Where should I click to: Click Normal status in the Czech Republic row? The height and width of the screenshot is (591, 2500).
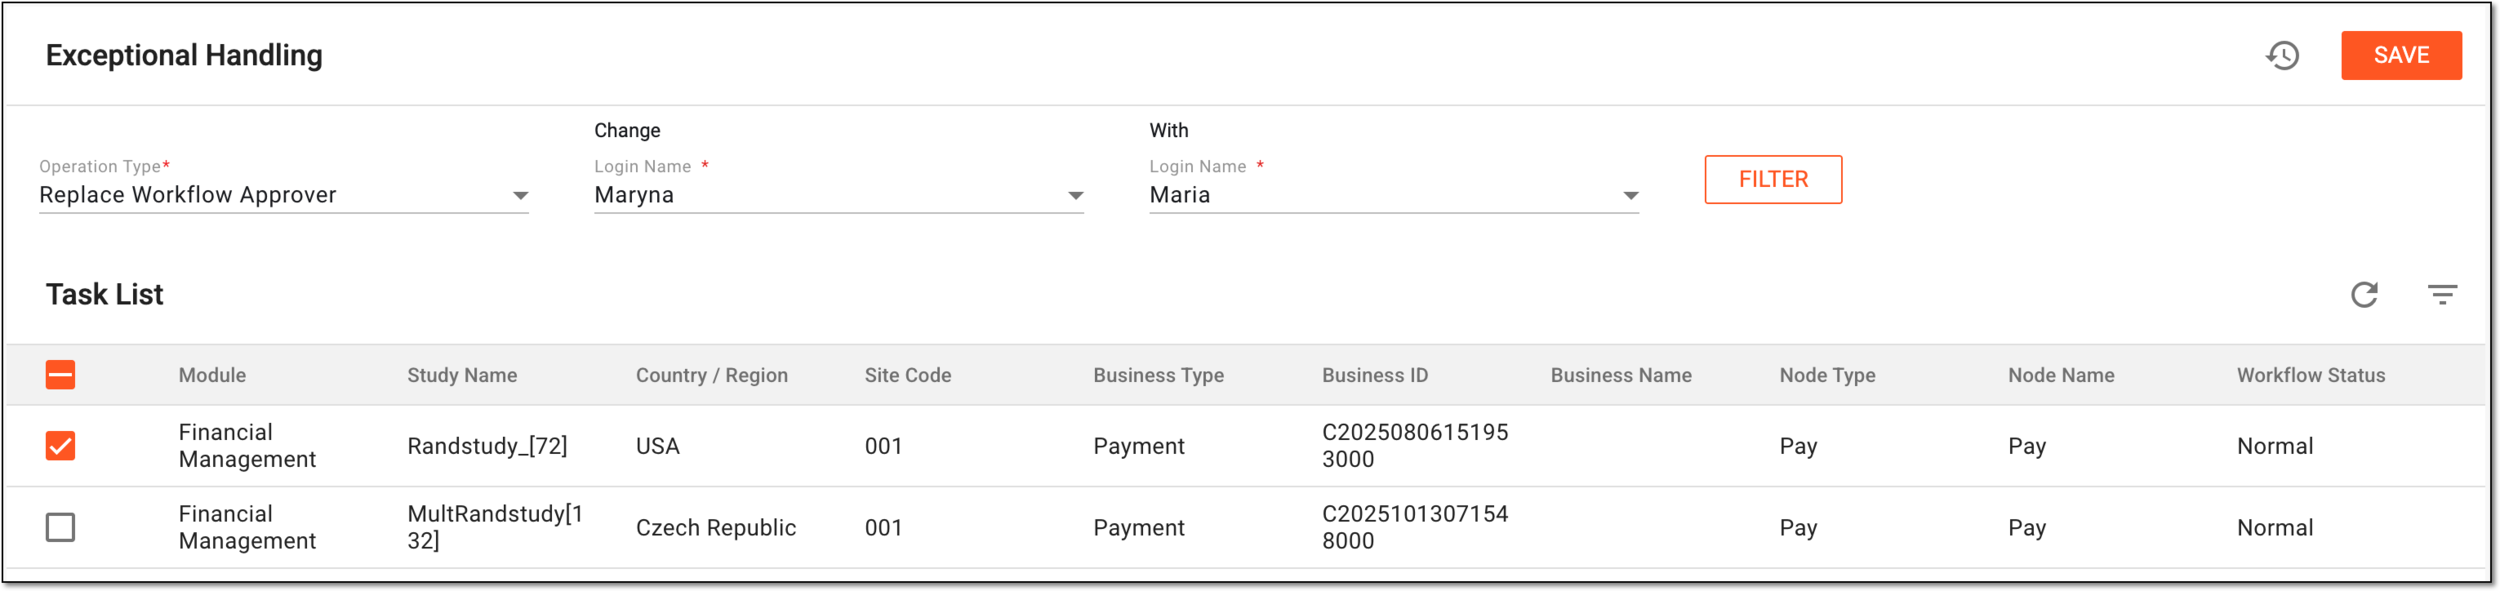2275,528
